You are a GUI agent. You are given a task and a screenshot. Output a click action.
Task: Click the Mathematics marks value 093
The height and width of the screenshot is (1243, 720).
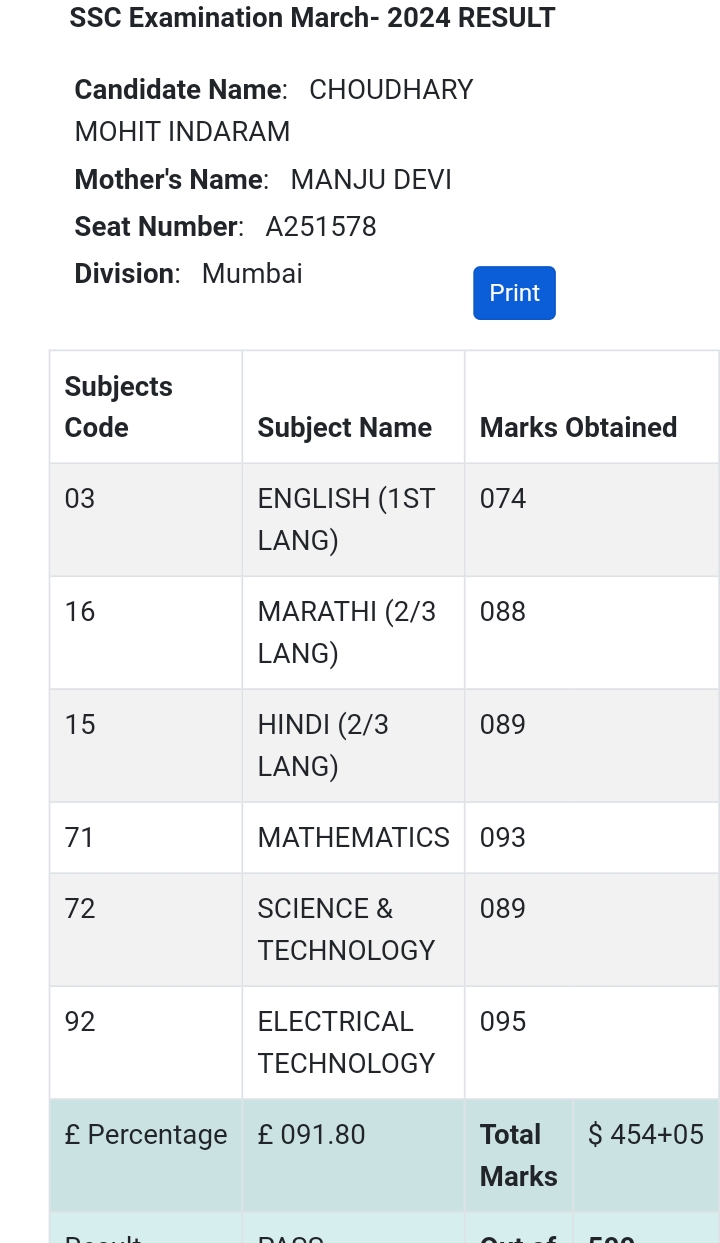point(503,838)
